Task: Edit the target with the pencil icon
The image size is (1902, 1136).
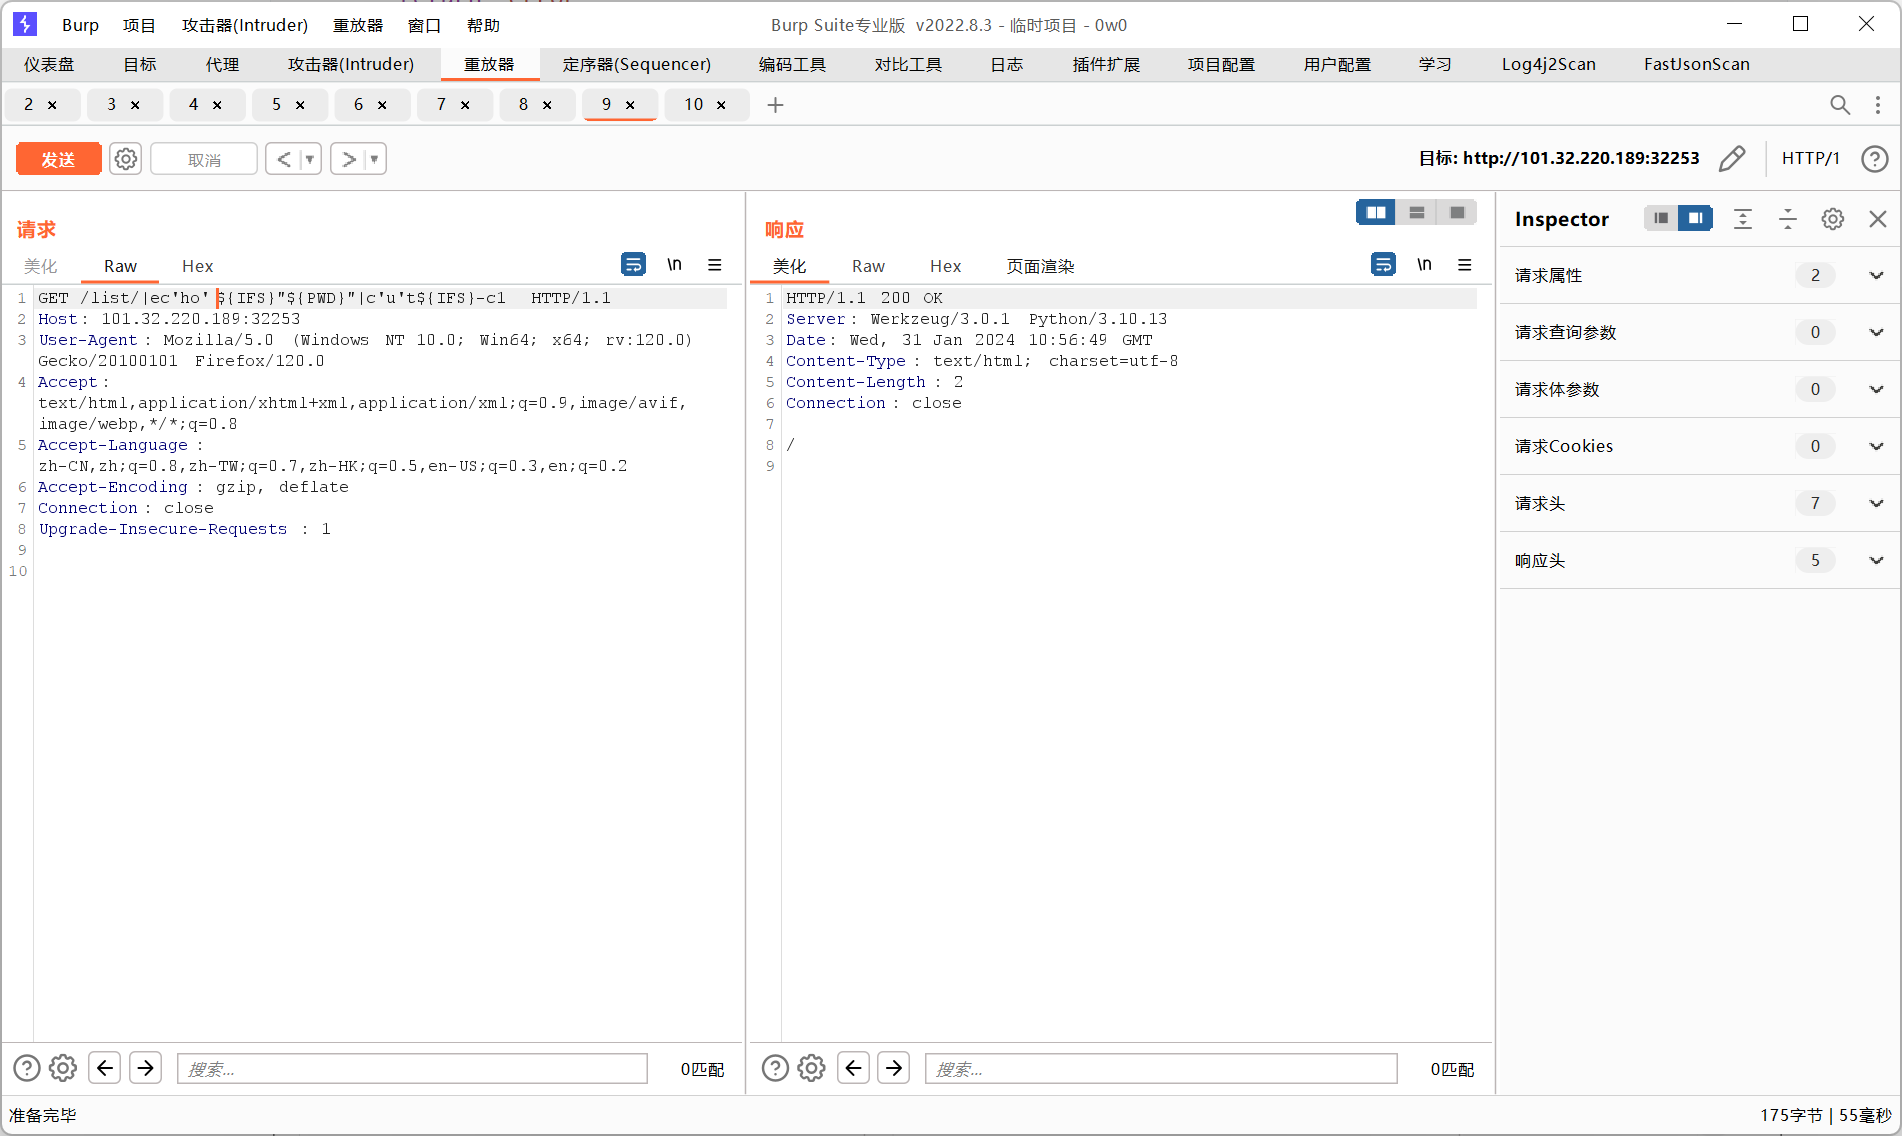Action: point(1732,158)
